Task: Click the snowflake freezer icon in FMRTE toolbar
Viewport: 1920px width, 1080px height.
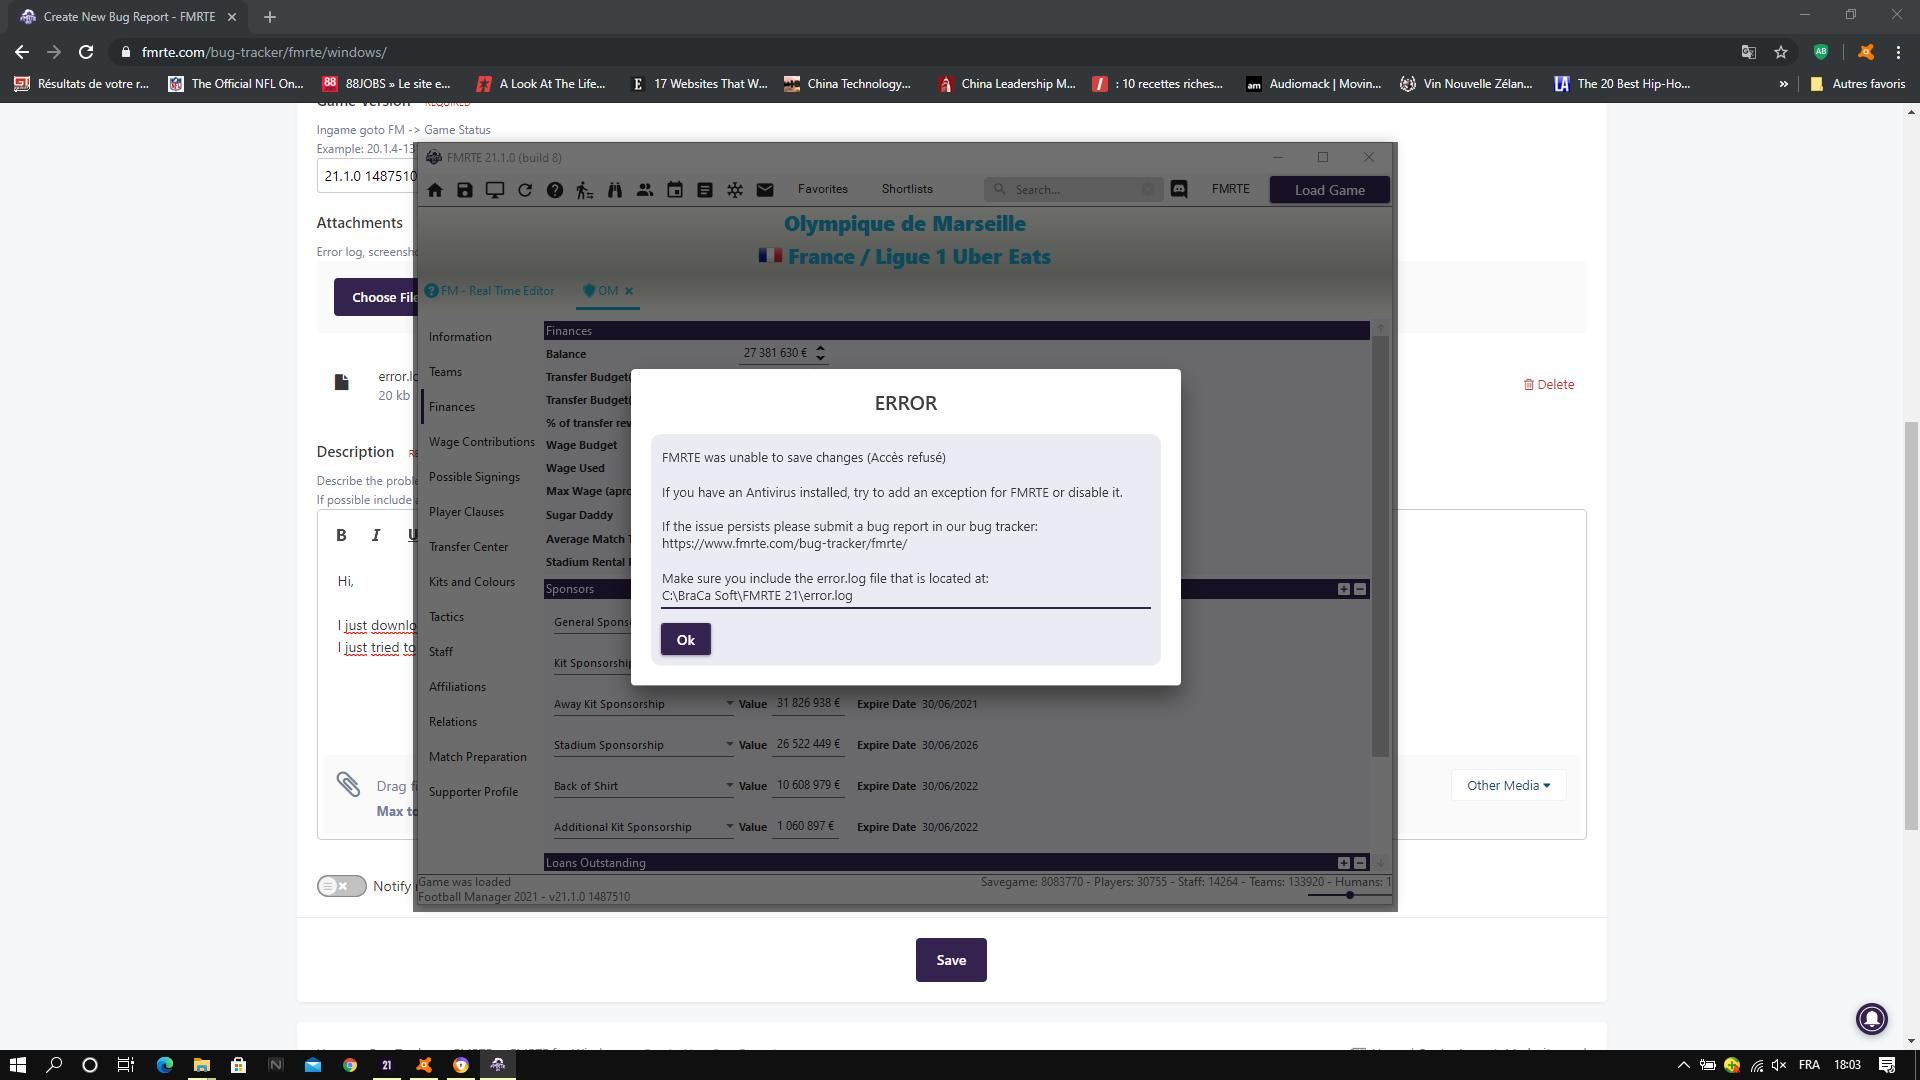Action: 735,190
